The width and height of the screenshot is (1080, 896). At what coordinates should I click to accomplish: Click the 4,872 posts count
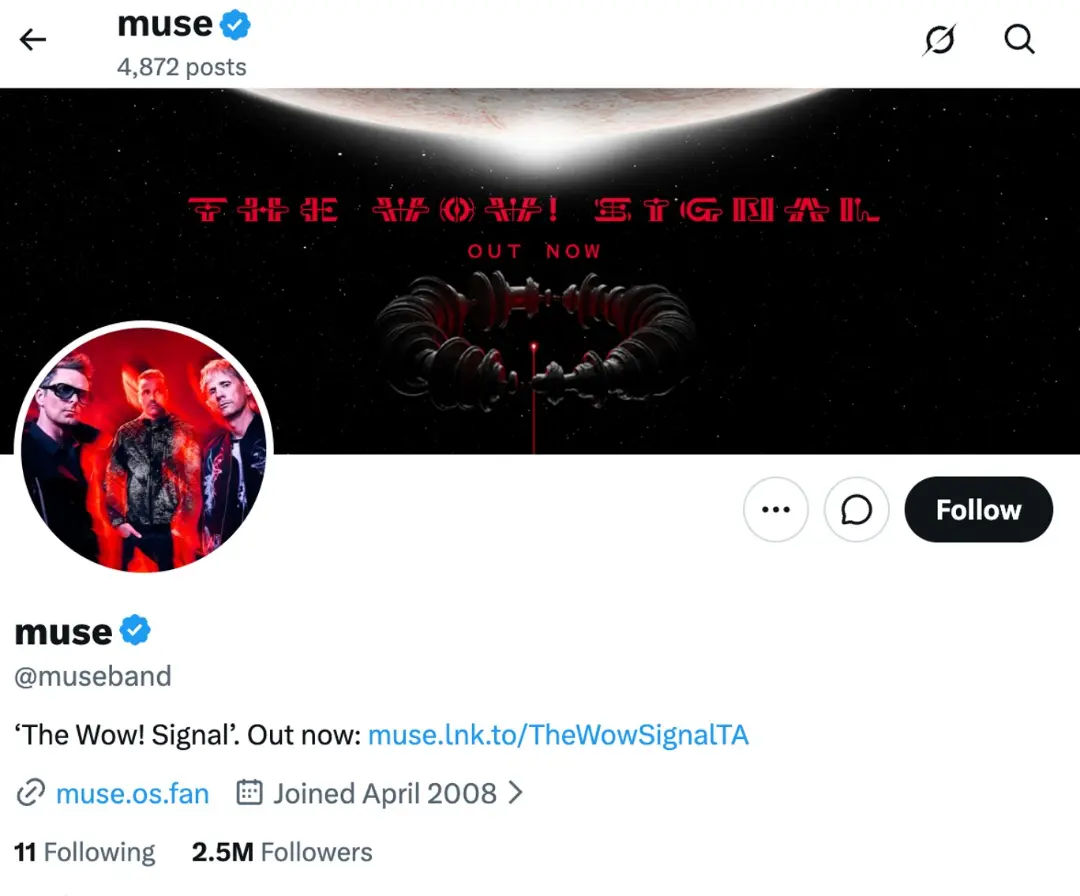(x=182, y=67)
